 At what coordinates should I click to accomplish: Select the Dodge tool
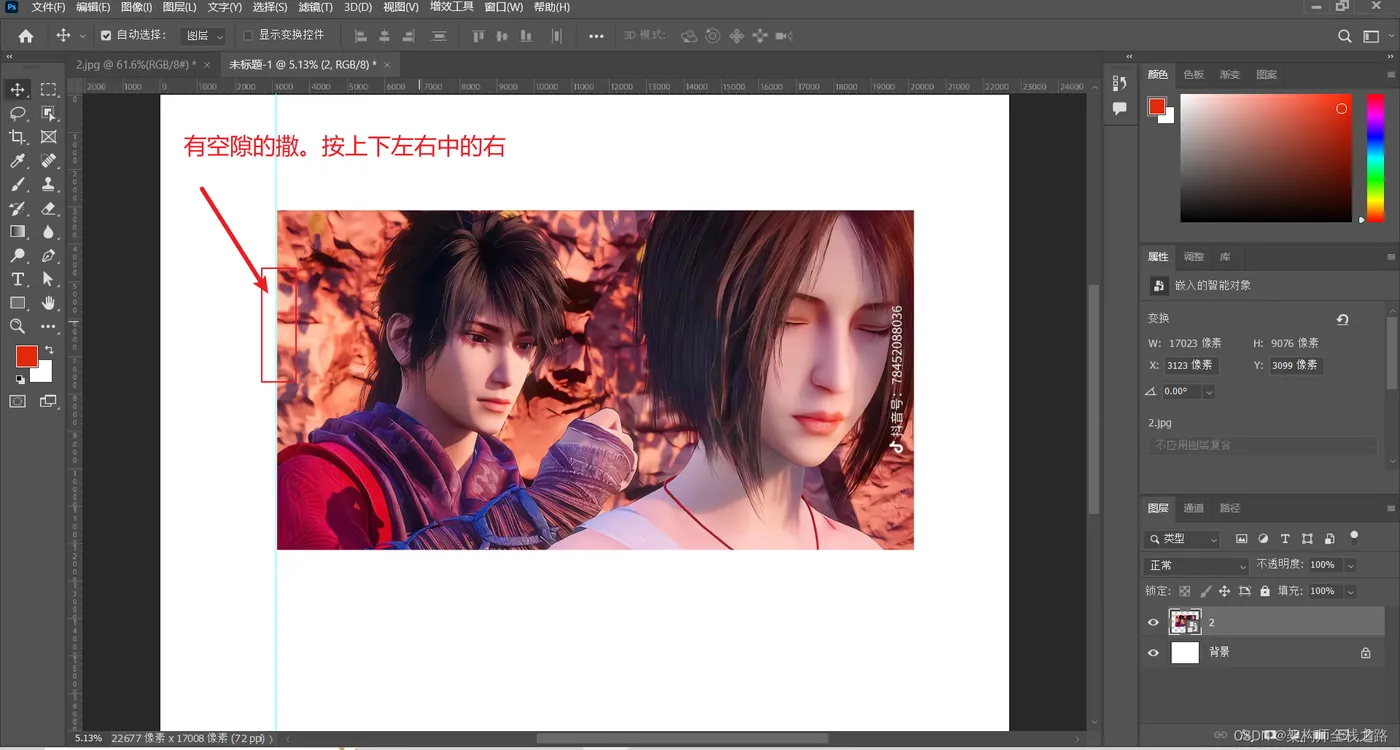pos(18,256)
